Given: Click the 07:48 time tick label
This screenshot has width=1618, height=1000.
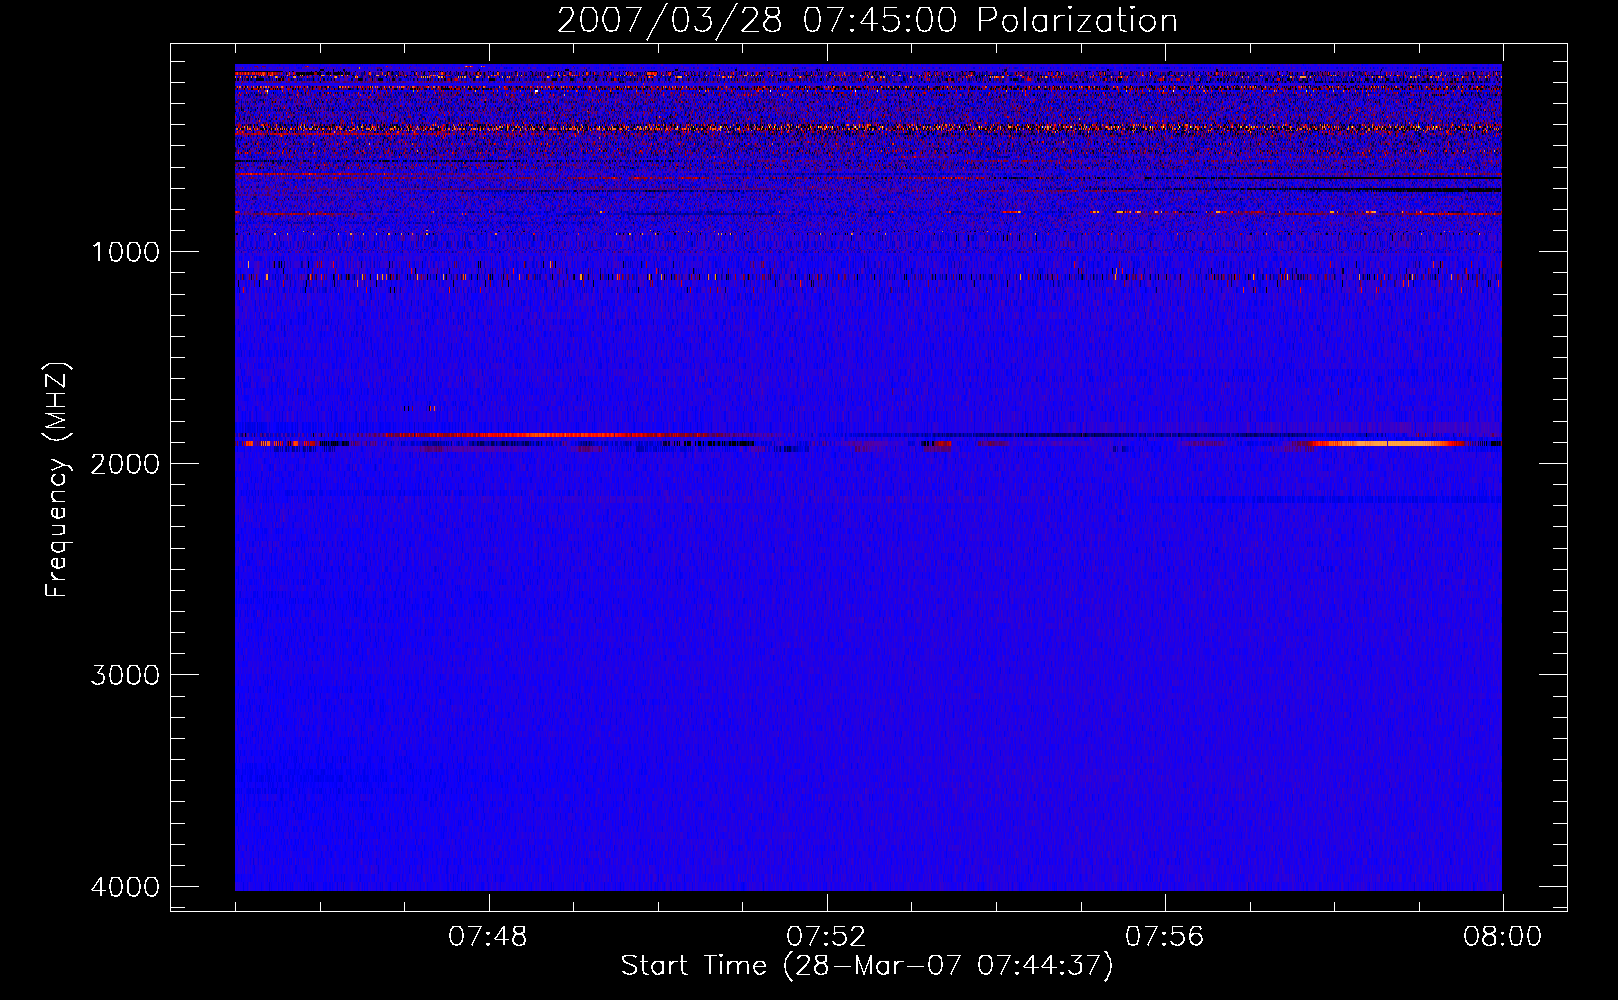Looking at the screenshot, I should point(487,937).
